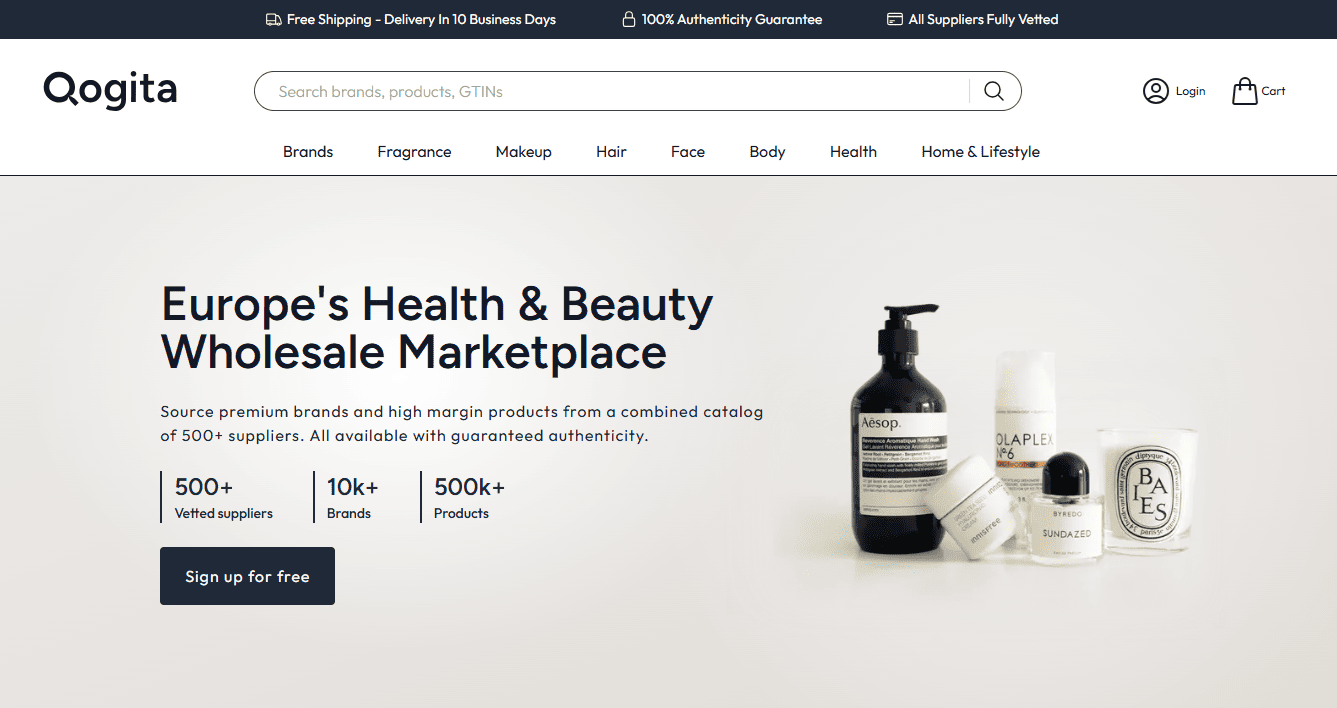Select the Face category
1337x708 pixels.
(688, 152)
